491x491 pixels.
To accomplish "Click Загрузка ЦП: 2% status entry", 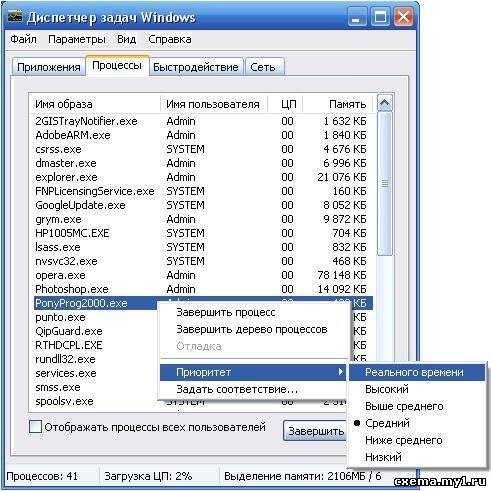I will pyautogui.click(x=148, y=476).
